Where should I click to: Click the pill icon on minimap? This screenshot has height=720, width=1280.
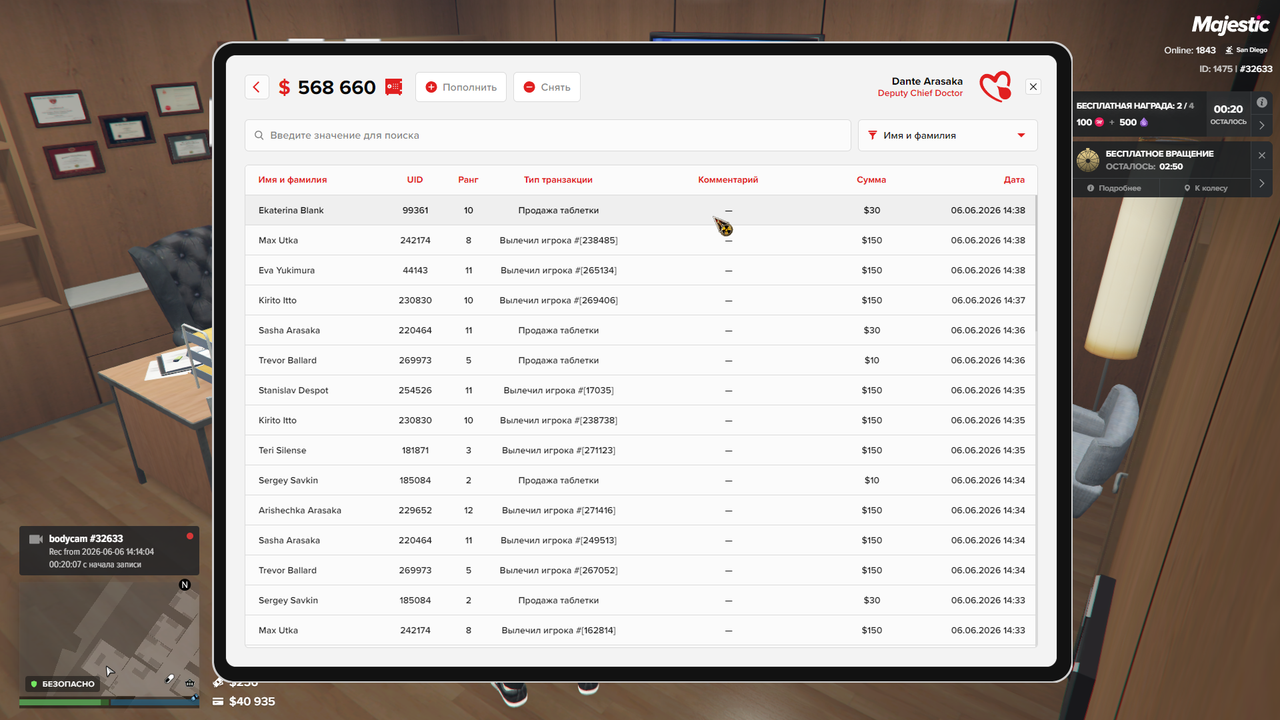click(x=170, y=679)
